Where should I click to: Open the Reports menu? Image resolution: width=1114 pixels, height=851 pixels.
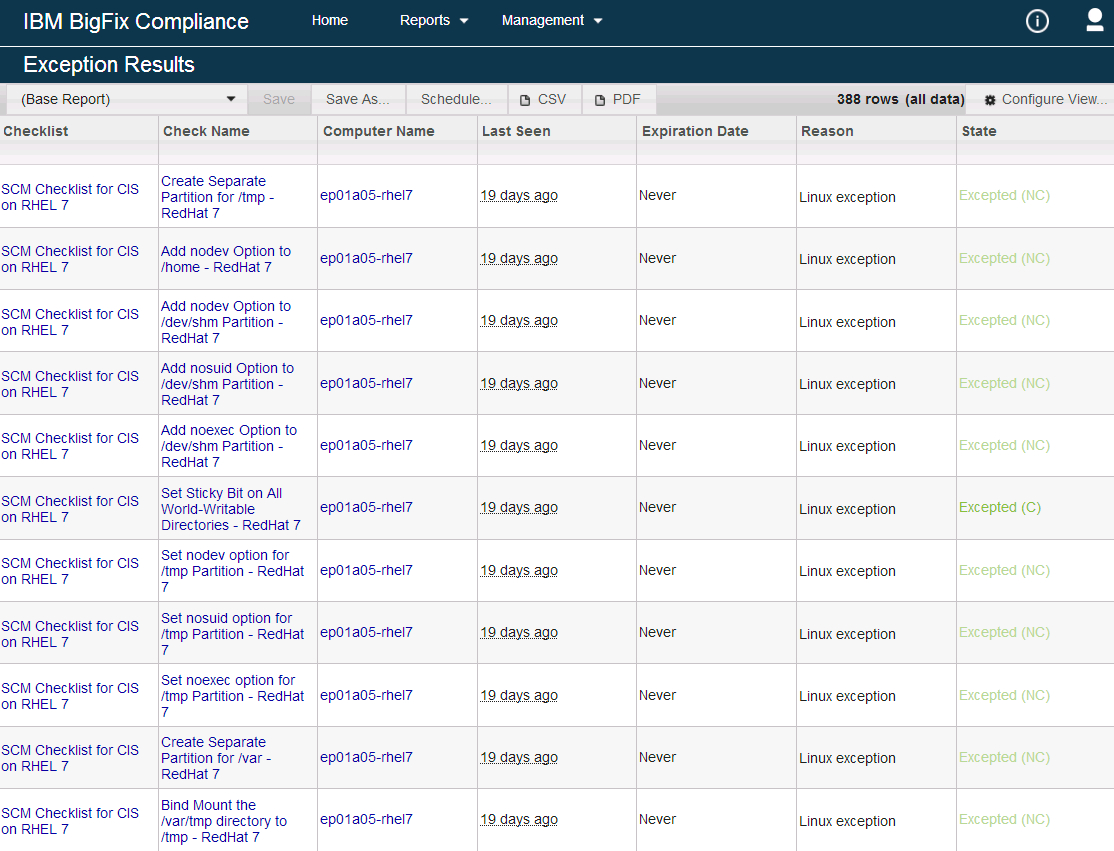(434, 21)
